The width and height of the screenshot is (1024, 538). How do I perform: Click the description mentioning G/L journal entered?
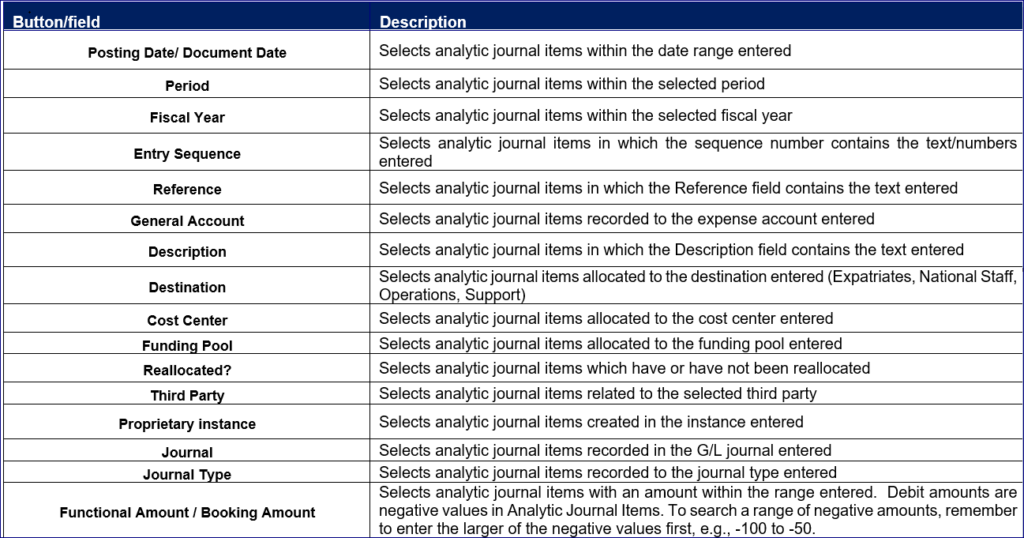pyautogui.click(x=605, y=450)
